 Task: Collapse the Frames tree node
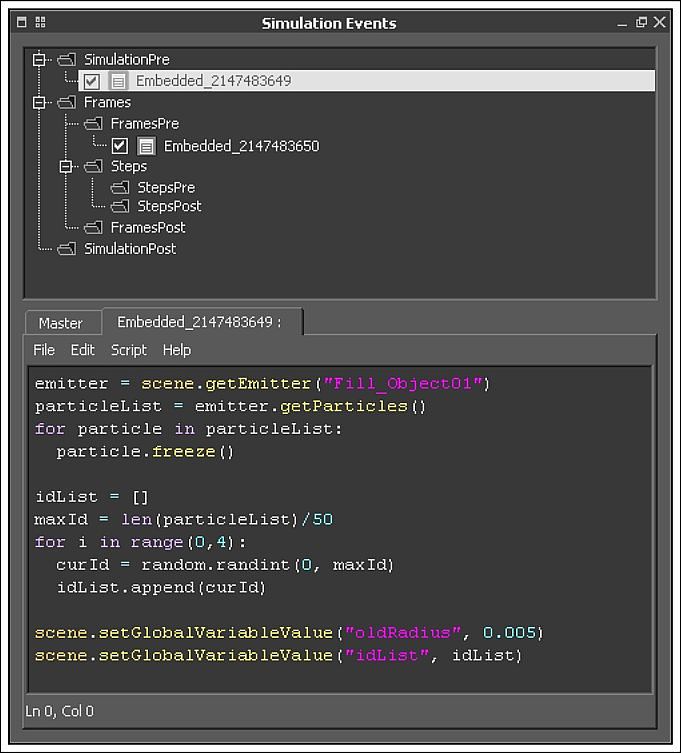39,102
